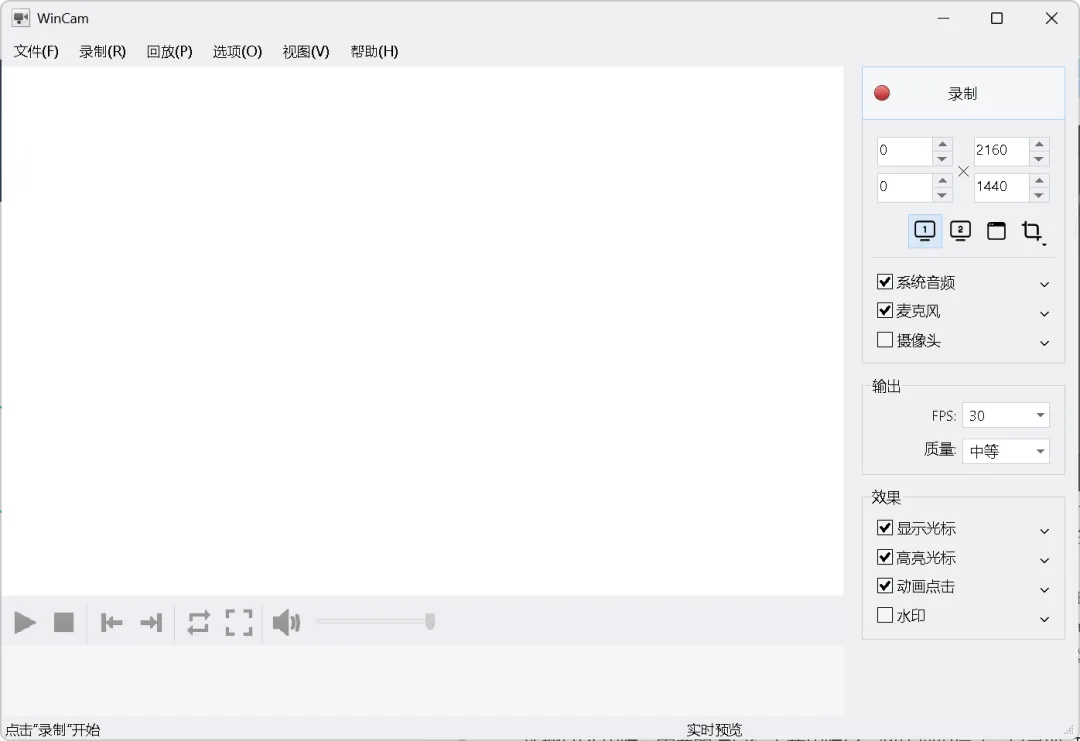Toggle loop playback icon
Image resolution: width=1080 pixels, height=741 pixels.
click(x=198, y=623)
